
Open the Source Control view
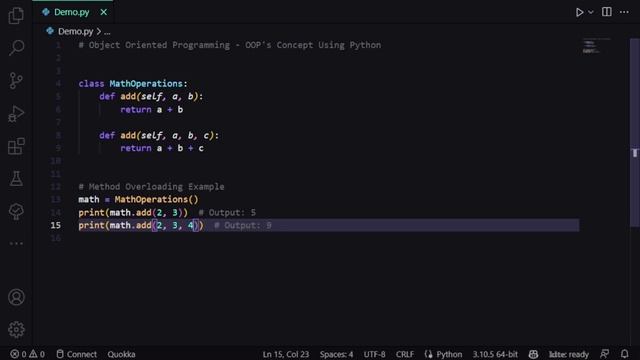16,80
